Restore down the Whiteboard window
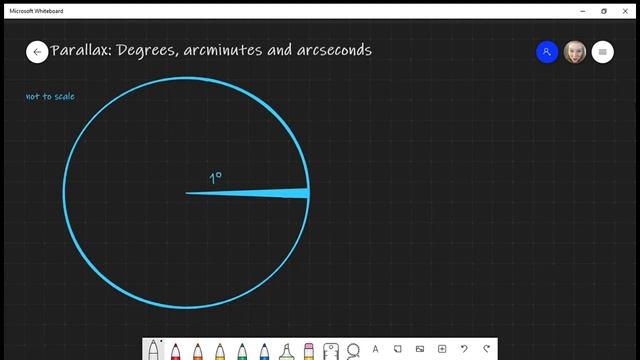Viewport: 640px width, 360px height. click(604, 11)
